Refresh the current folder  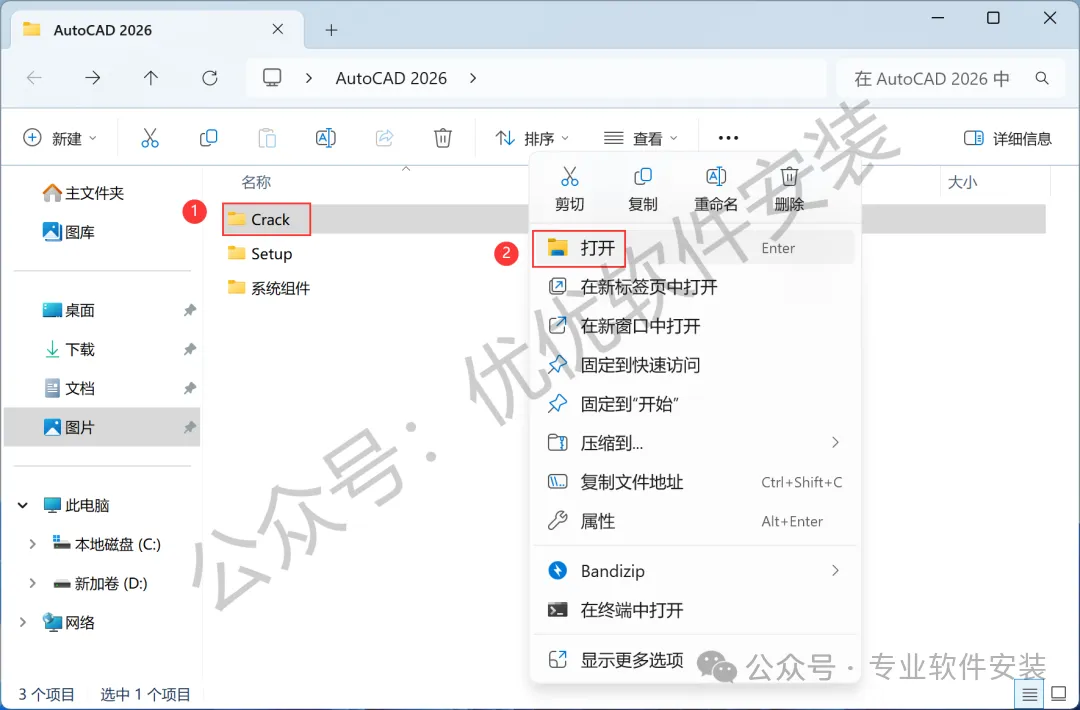[x=209, y=78]
